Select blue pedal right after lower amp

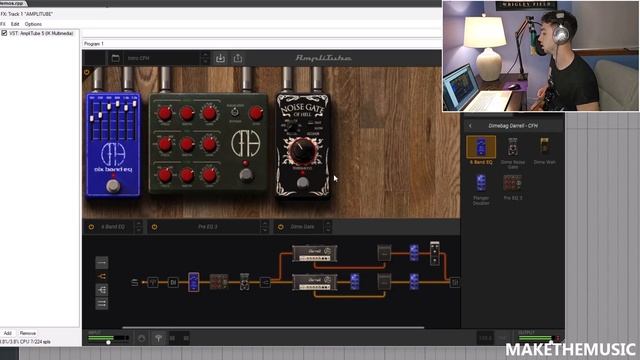[x=355, y=282]
